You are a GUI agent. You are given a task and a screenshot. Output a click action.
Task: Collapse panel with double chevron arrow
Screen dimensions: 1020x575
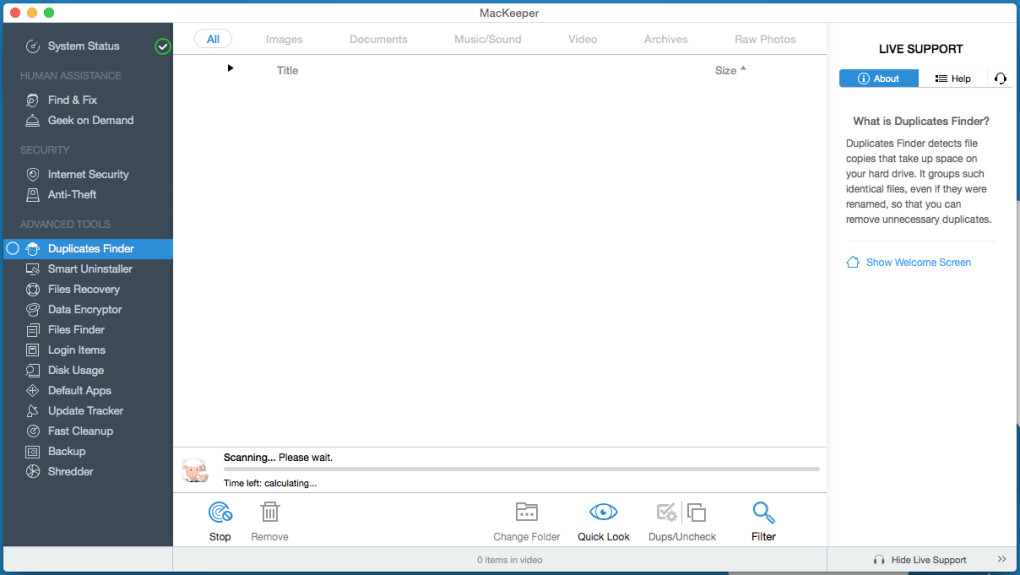click(1002, 559)
